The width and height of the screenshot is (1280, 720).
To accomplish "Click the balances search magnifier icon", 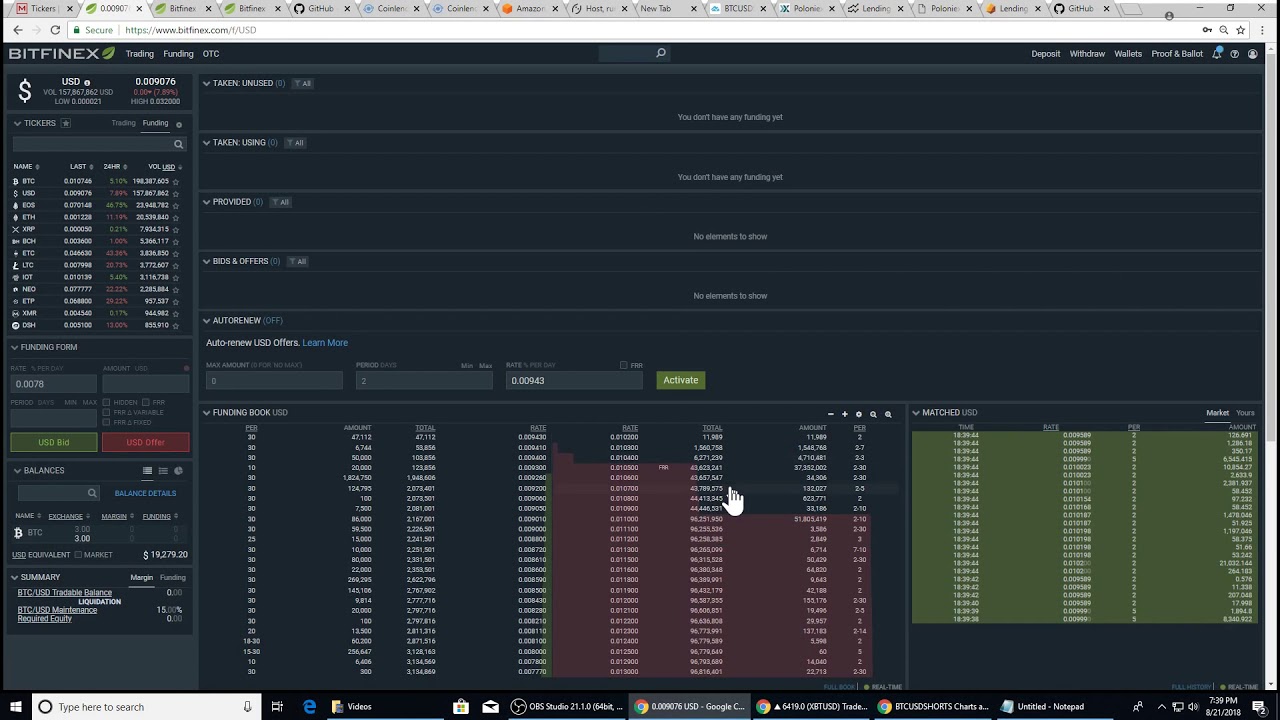I will point(92,493).
